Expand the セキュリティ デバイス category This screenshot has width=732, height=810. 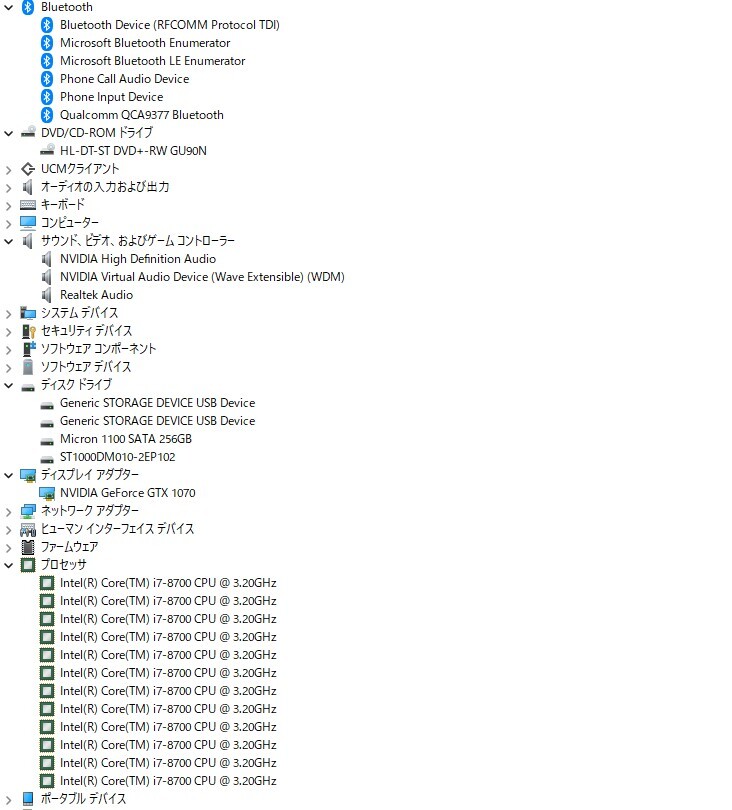click(x=8, y=332)
